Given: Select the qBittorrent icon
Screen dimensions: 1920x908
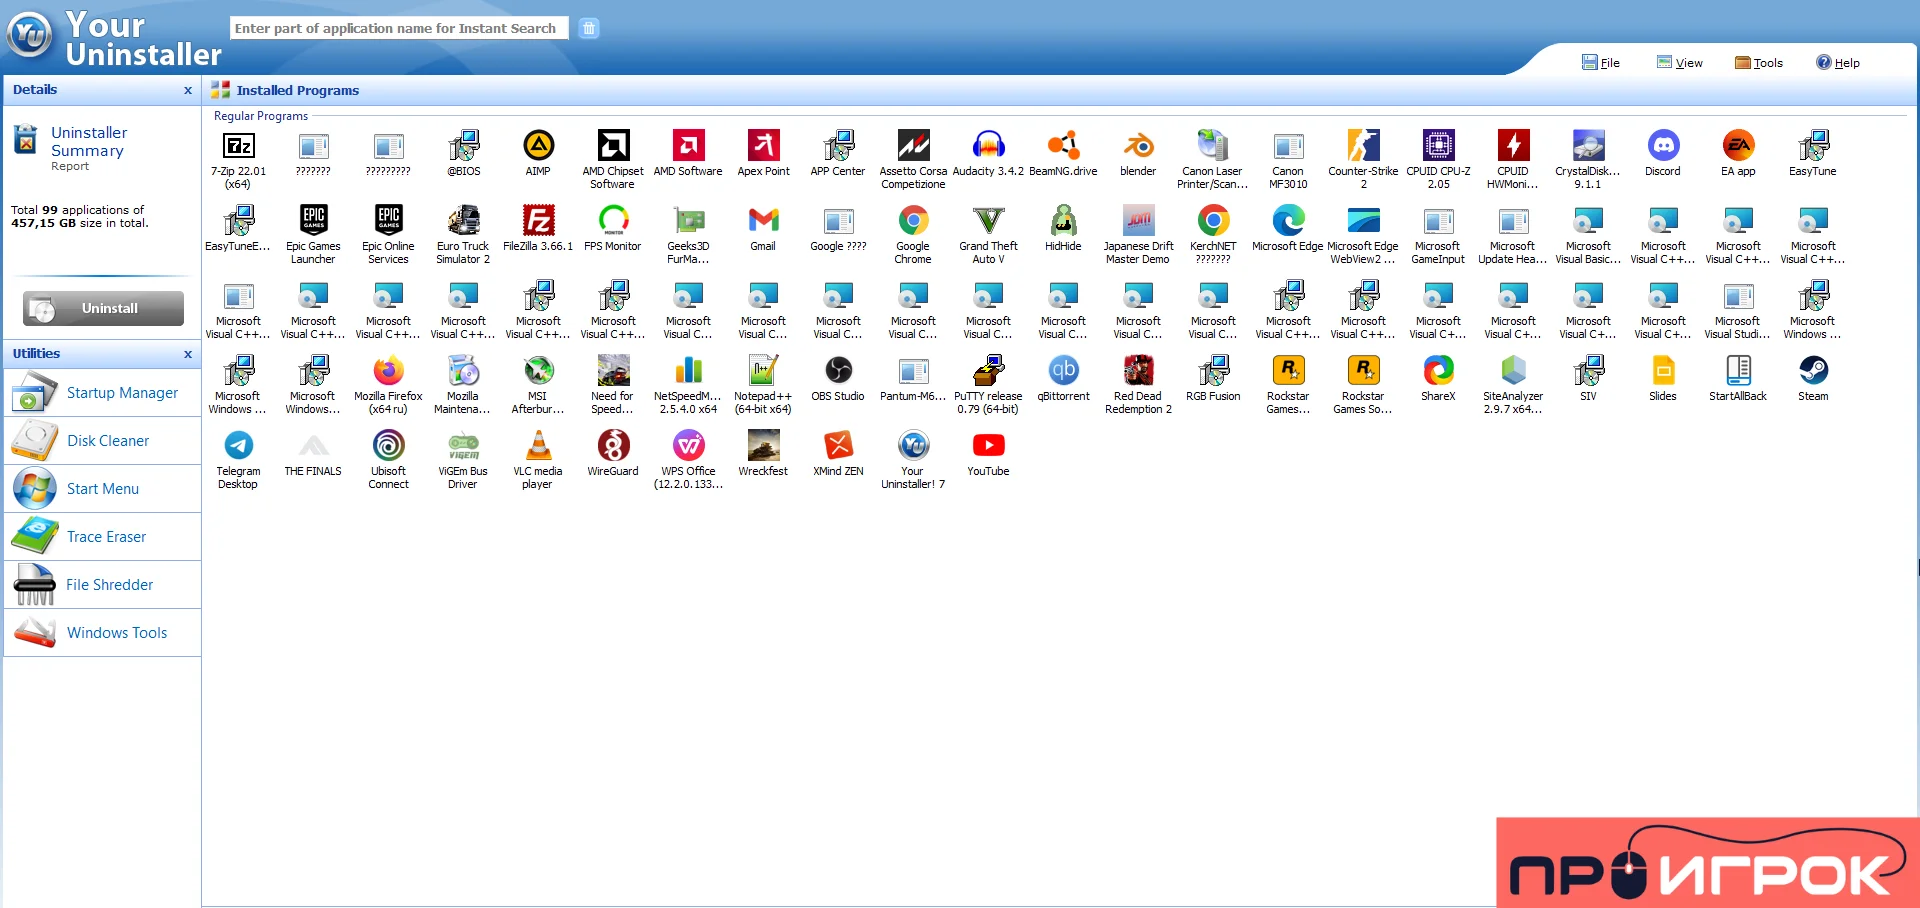Looking at the screenshot, I should point(1063,371).
